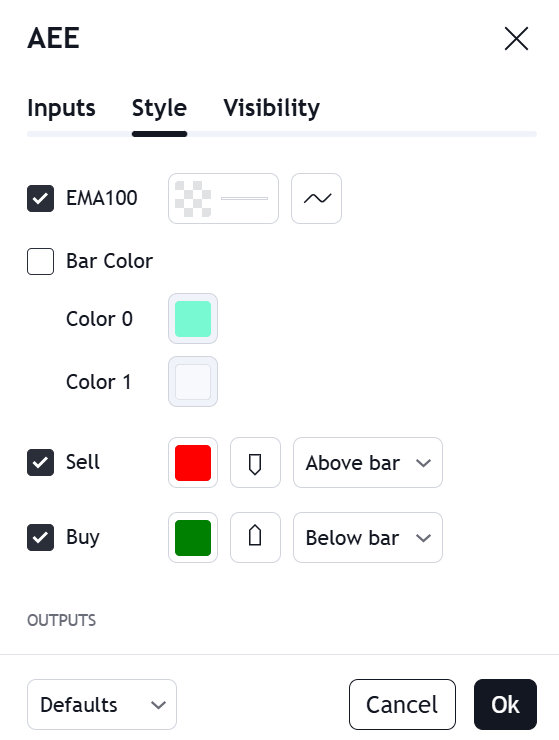
Task: Open the Sell marker shape picker
Action: coord(255,462)
